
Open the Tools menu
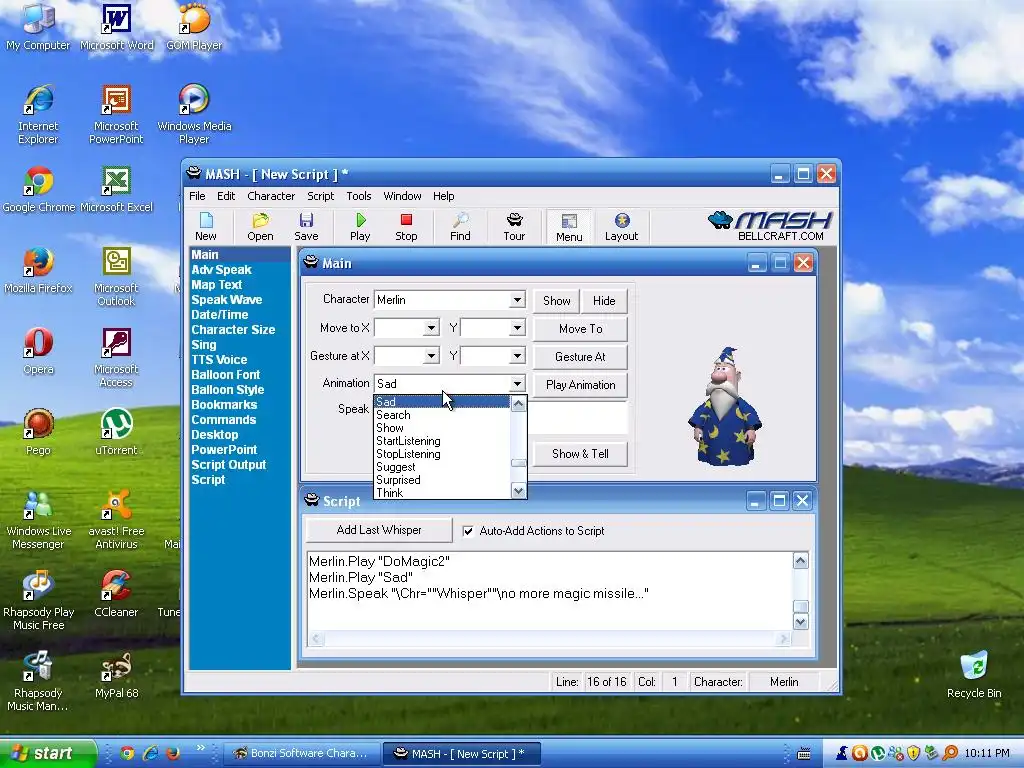(x=359, y=196)
